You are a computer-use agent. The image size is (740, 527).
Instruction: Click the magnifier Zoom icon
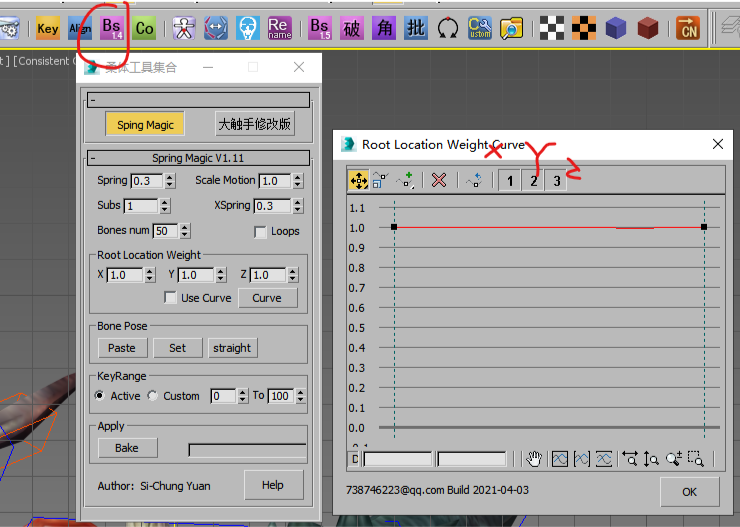click(673, 459)
